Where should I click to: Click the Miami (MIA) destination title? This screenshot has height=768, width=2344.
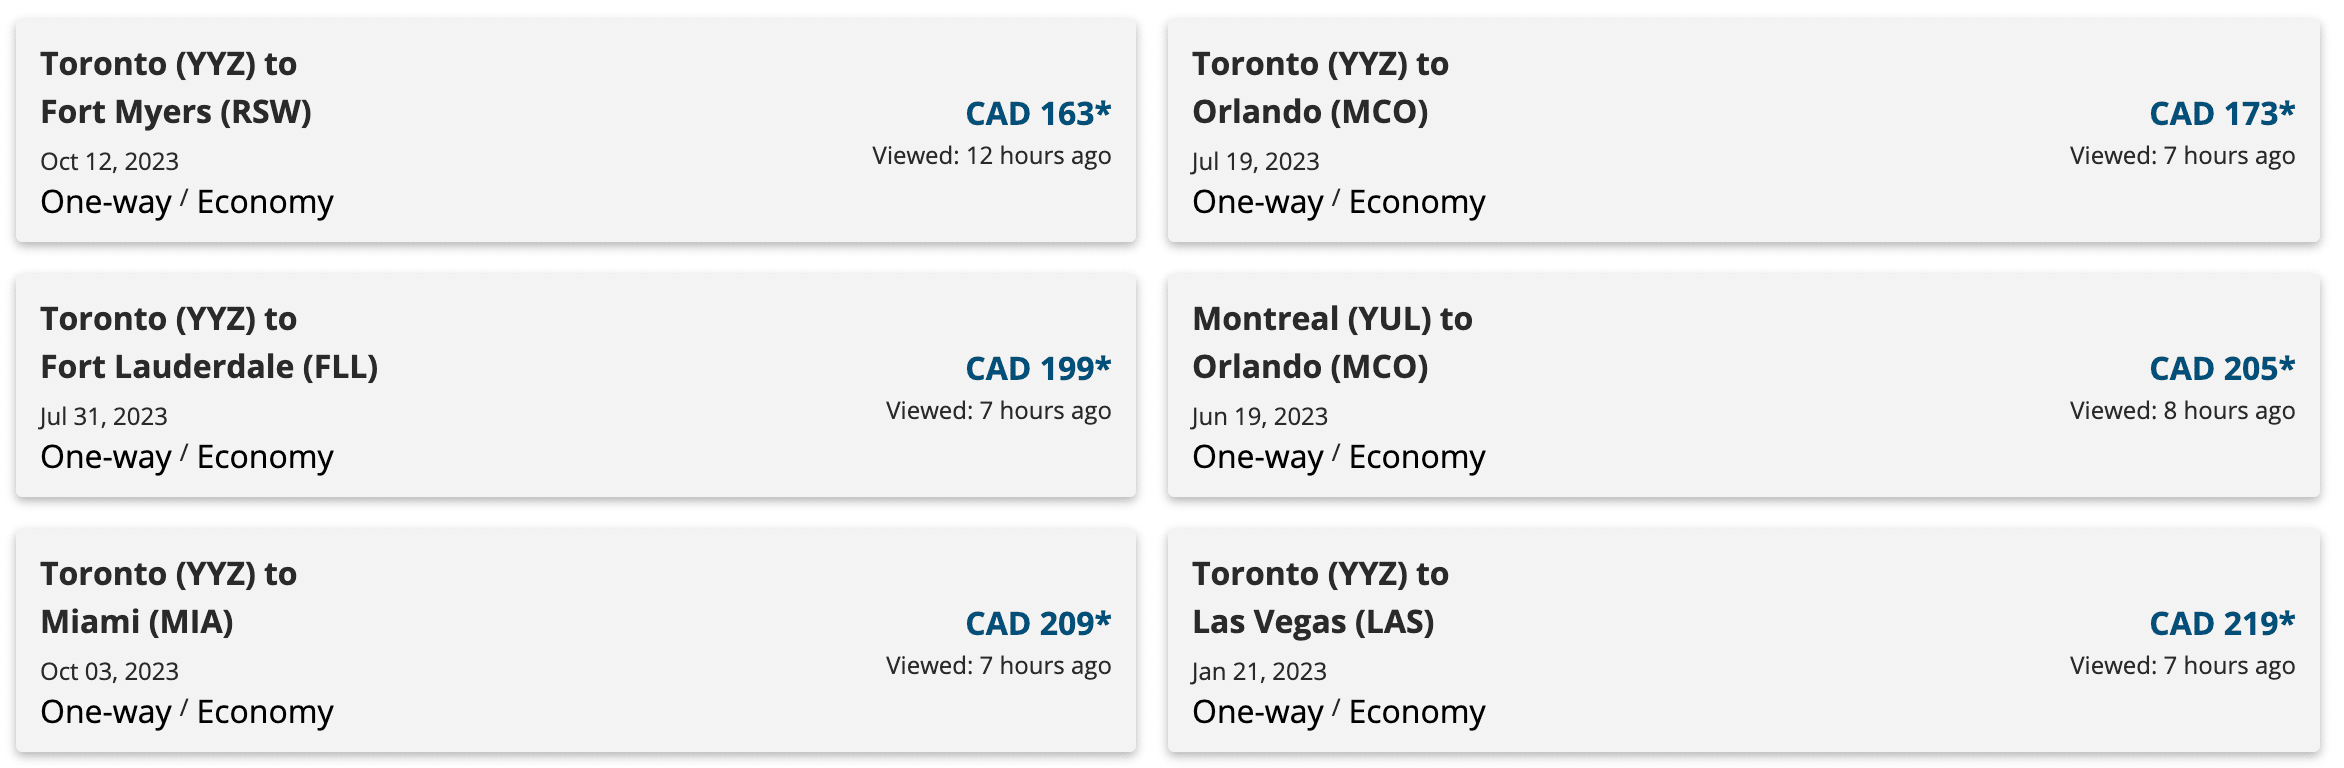coord(137,622)
